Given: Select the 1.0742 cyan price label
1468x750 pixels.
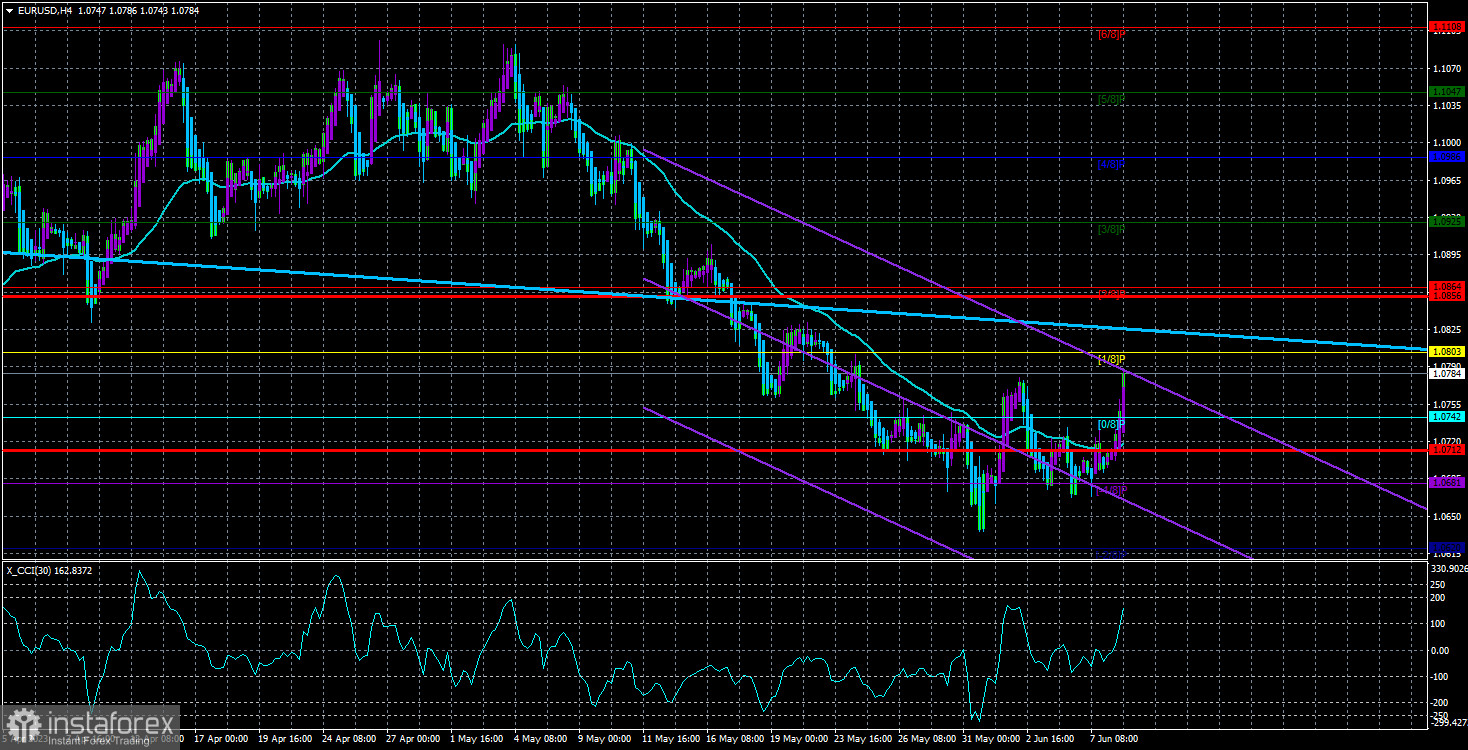Looking at the screenshot, I should pos(1447,417).
